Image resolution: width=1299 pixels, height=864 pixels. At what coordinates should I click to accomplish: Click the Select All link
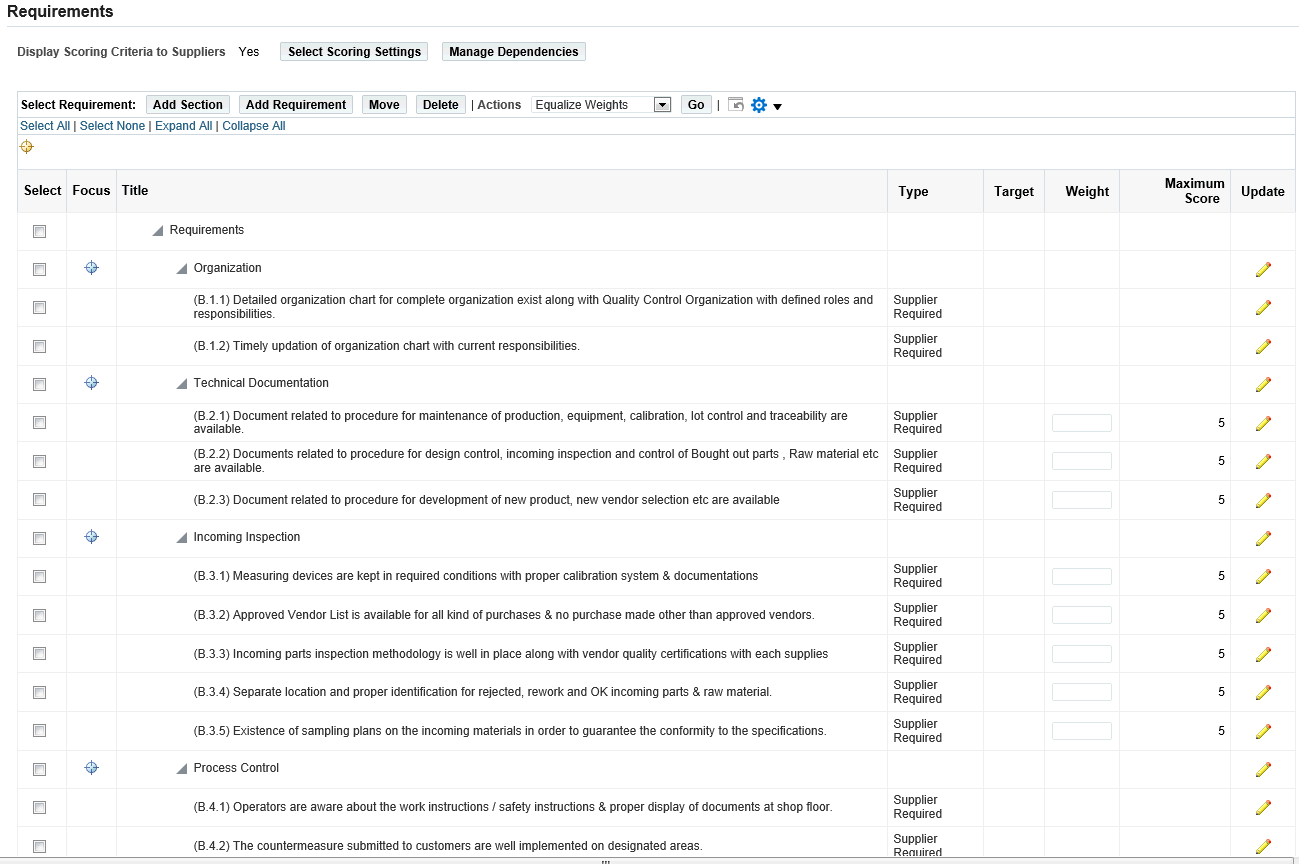click(x=45, y=126)
